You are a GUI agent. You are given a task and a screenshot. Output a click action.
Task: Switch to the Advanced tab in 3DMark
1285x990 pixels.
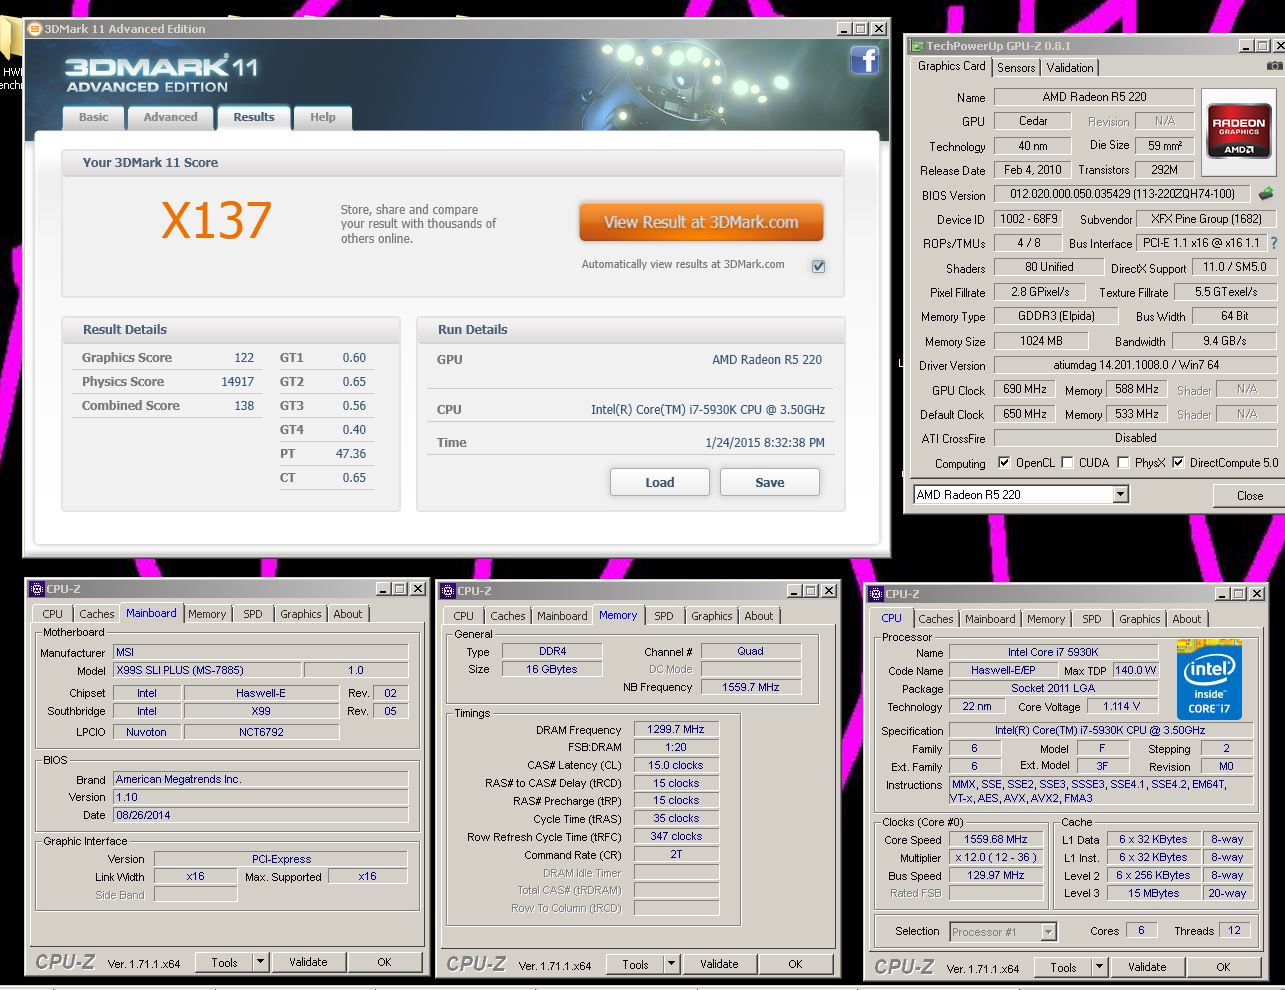pyautogui.click(x=170, y=117)
